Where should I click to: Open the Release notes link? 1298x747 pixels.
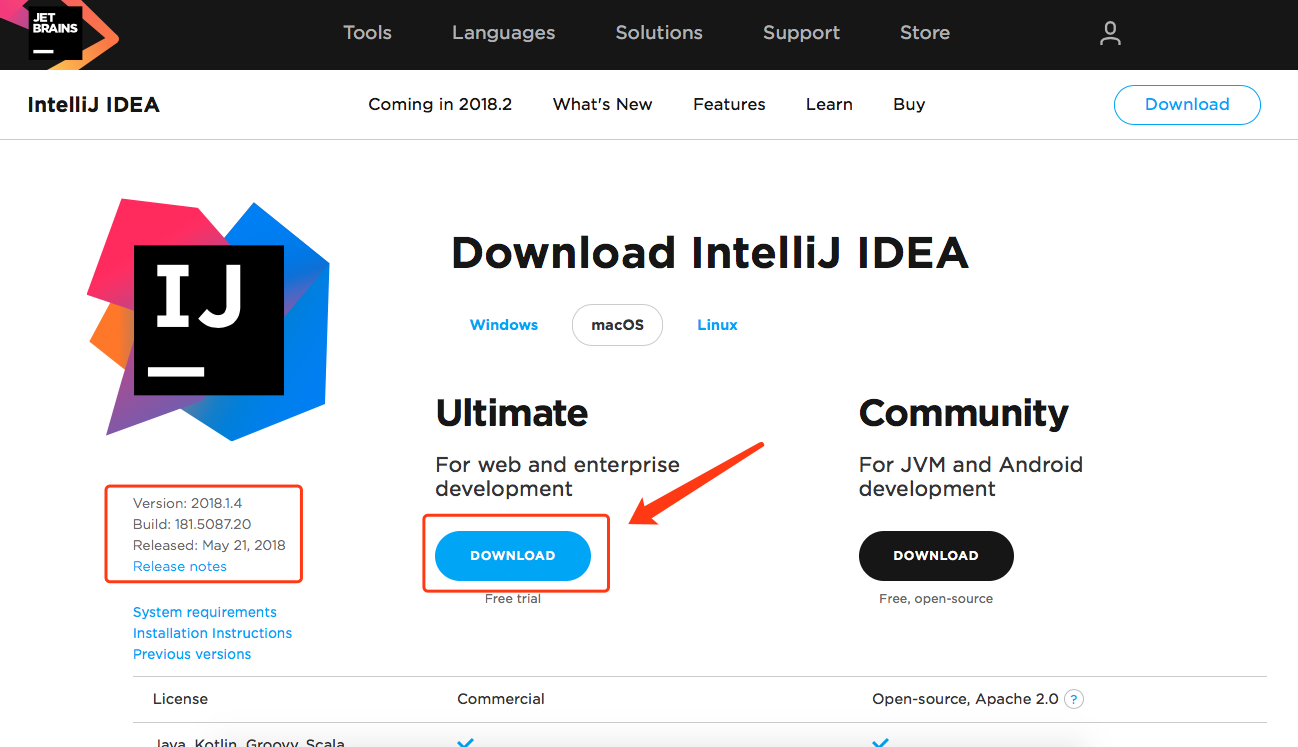180,566
